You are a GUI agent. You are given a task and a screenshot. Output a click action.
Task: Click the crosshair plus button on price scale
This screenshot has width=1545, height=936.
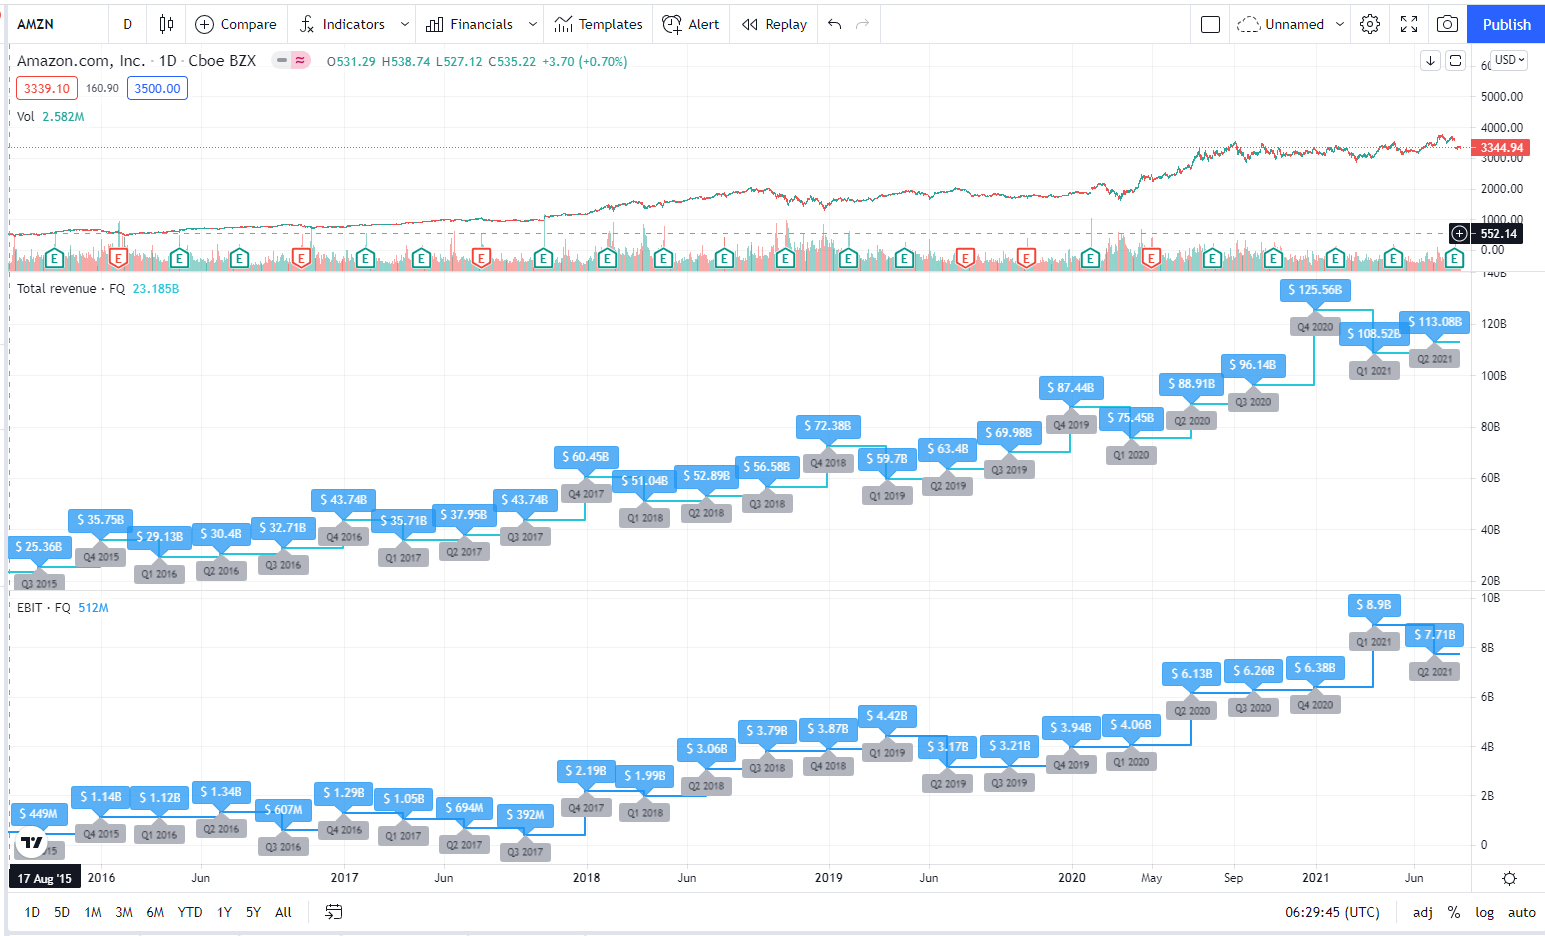1459,234
